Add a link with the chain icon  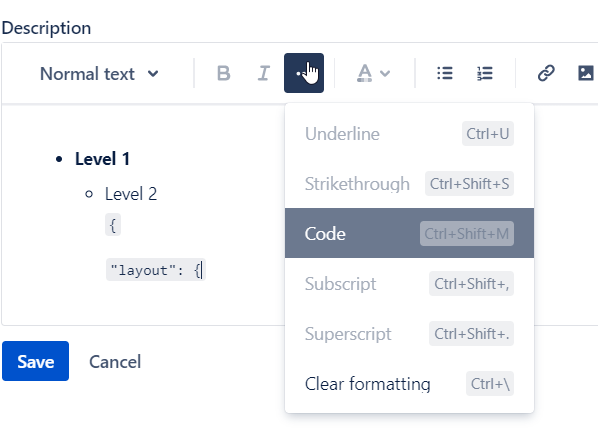546,73
